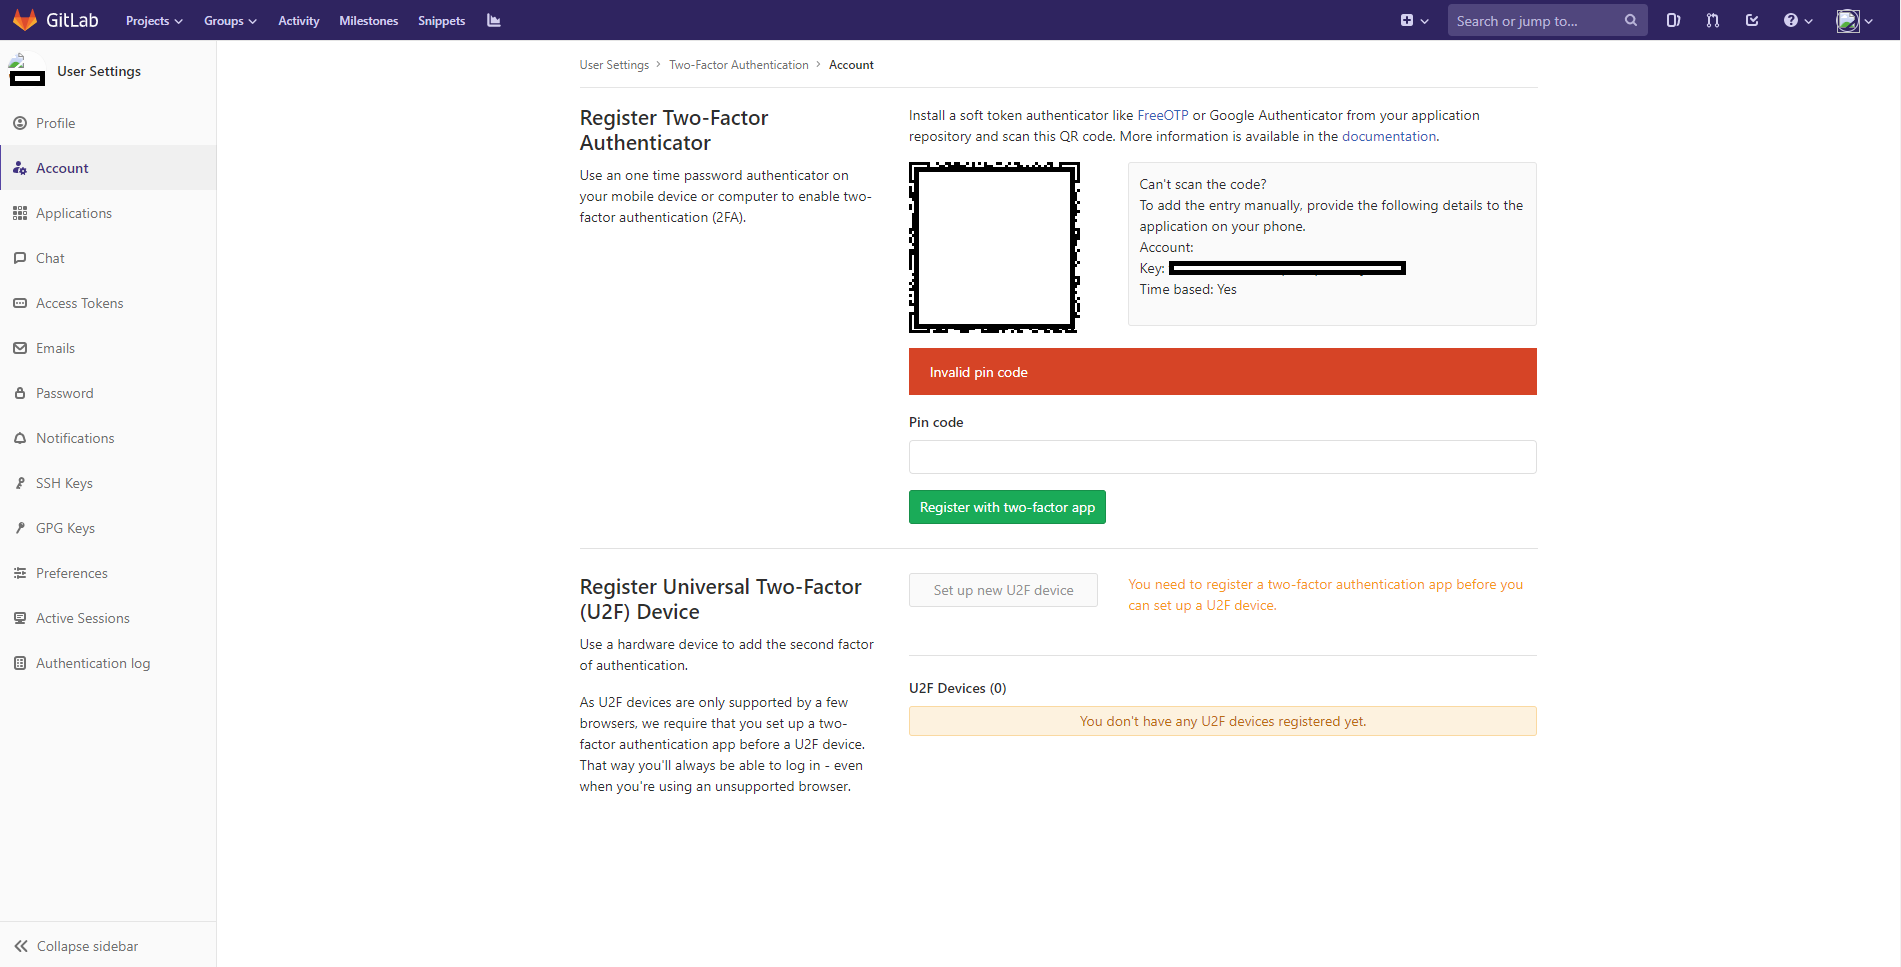Open the To-Do list checkmark icon
This screenshot has height=967, width=1901.
click(1752, 20)
